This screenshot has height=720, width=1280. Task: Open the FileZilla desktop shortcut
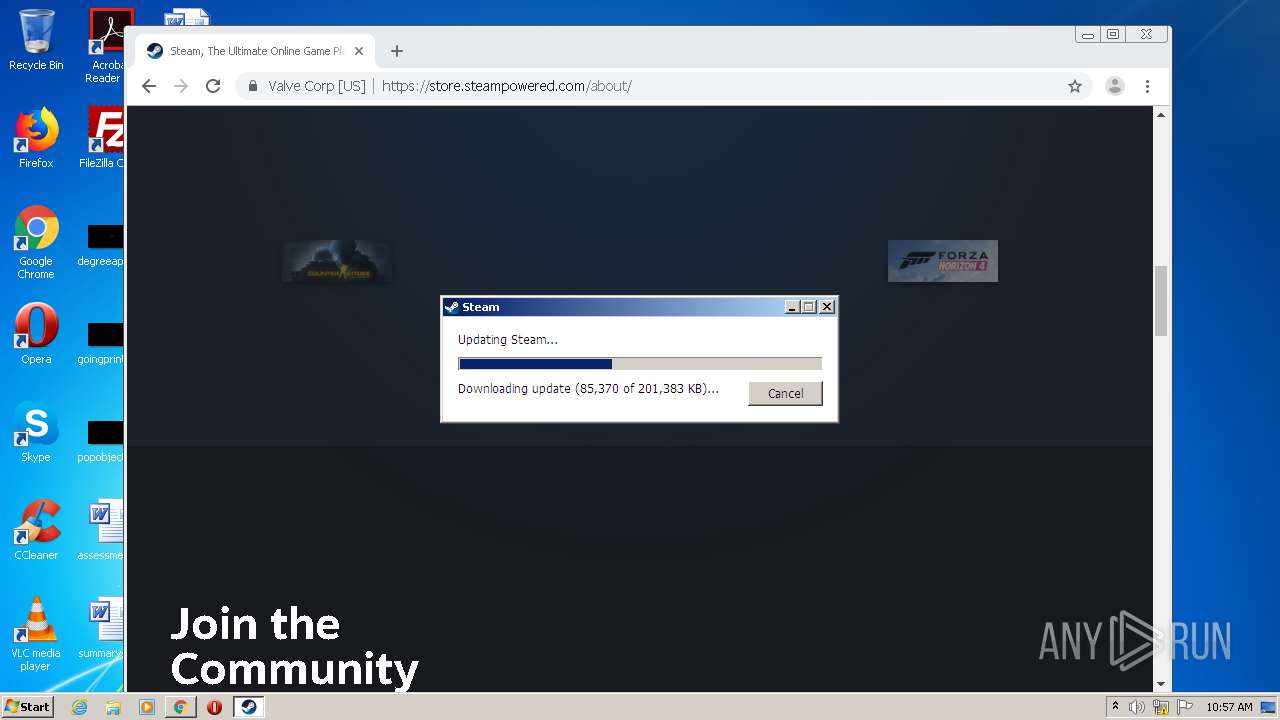(102, 138)
